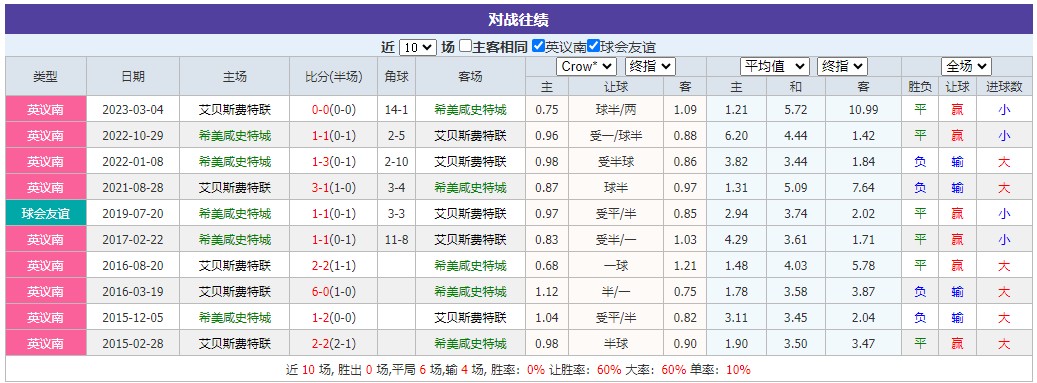The image size is (1037, 383).
Task: Uncheck the 球会友谊 filter checkbox
Action: (x=593, y=46)
